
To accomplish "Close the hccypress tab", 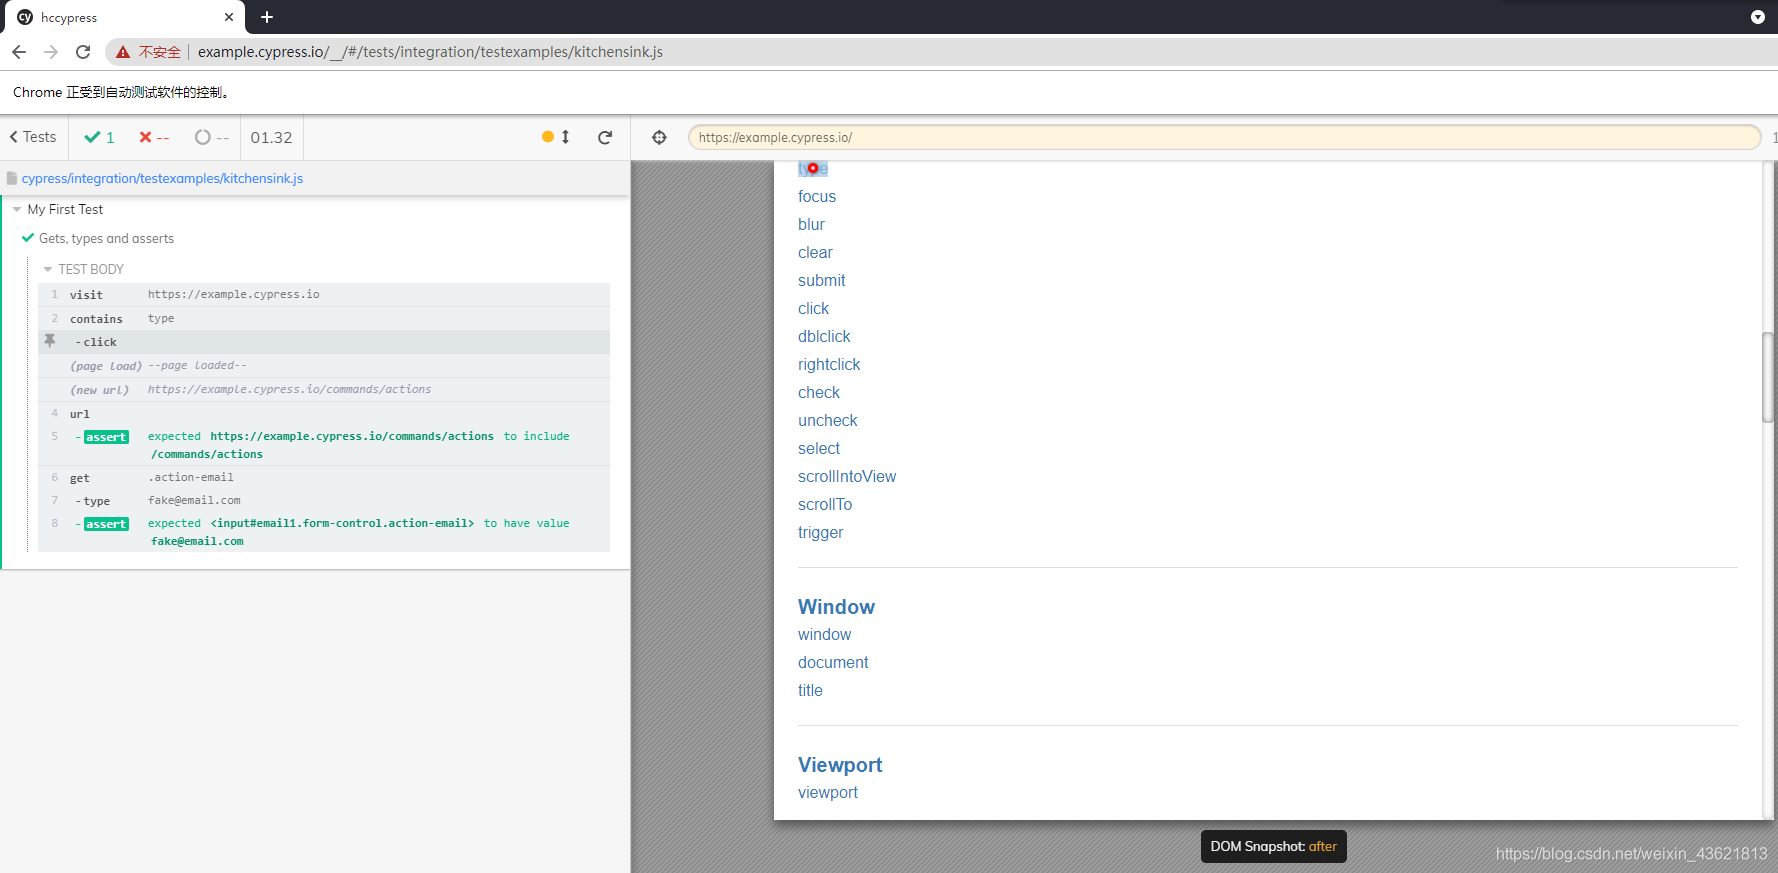I will 228,17.
